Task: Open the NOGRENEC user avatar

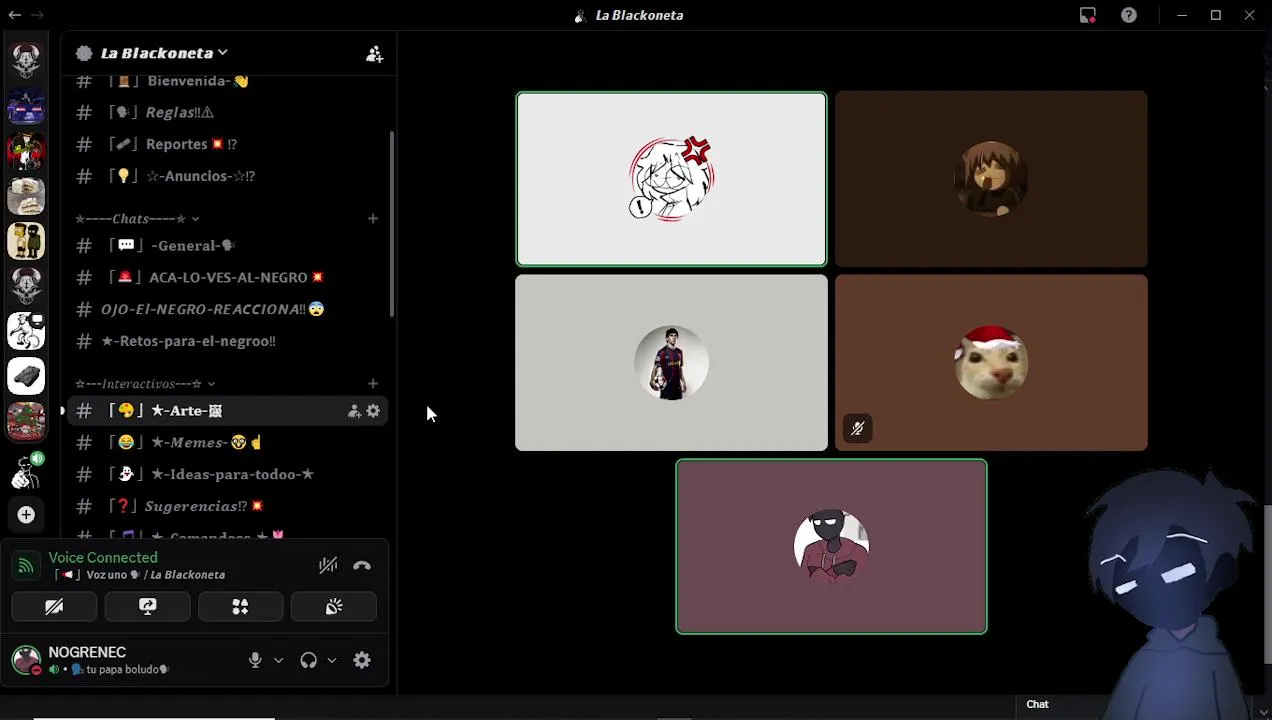Action: click(26, 660)
